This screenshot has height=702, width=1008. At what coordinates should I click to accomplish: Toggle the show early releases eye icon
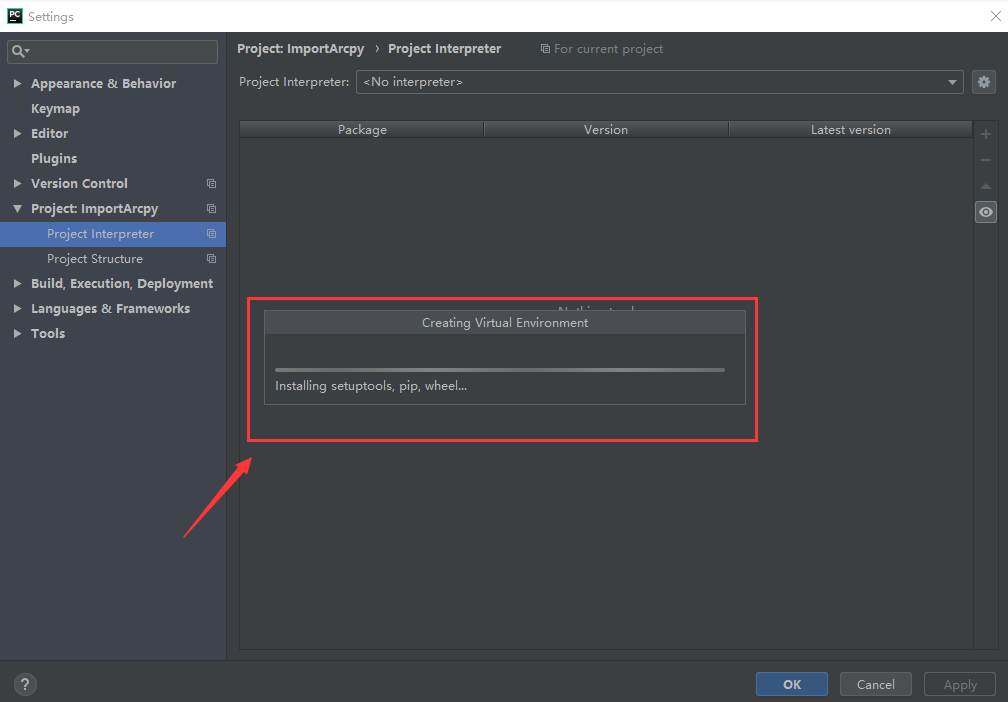(986, 212)
